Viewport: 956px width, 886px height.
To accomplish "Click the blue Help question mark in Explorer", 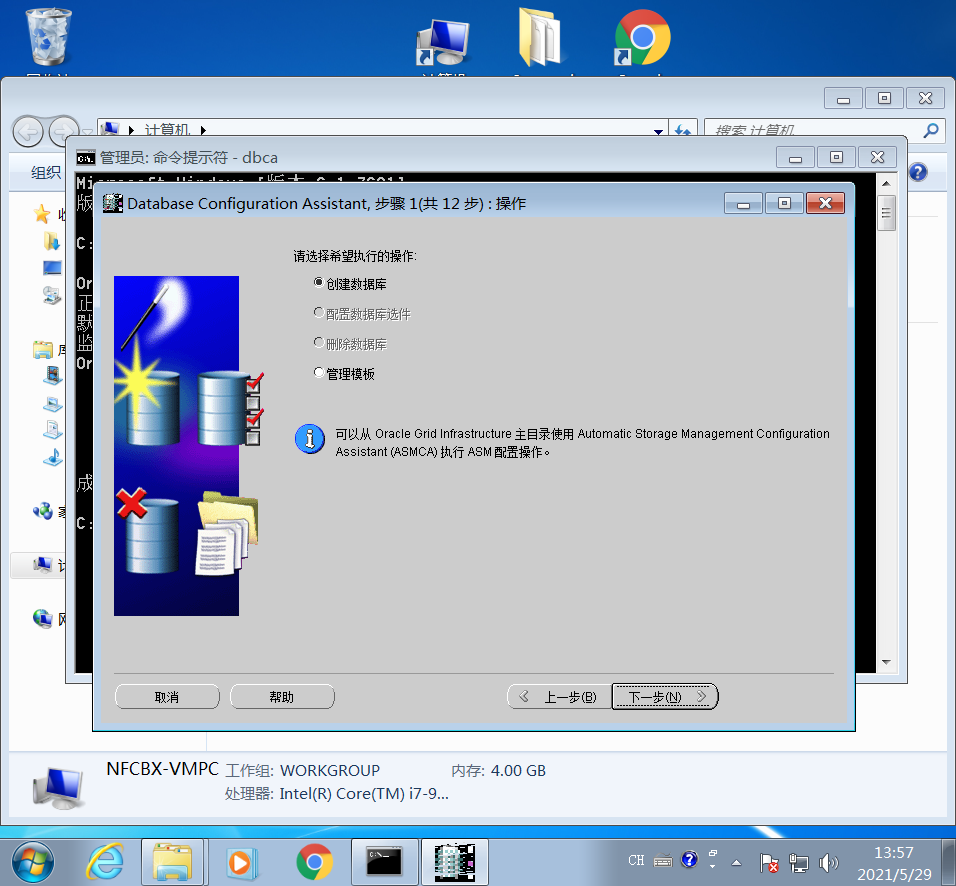I will click(x=917, y=171).
